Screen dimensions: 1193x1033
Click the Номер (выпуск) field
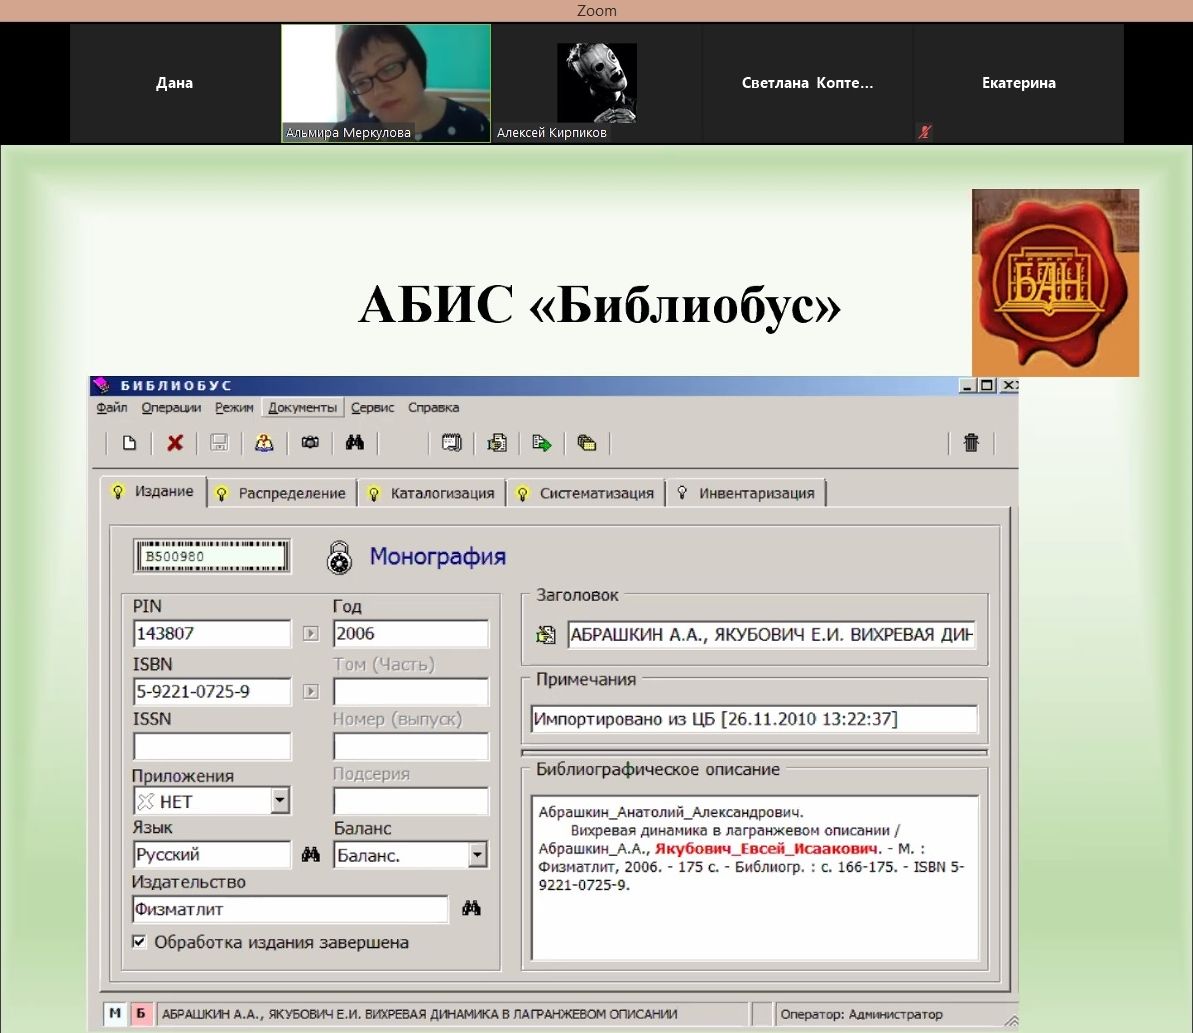point(411,746)
